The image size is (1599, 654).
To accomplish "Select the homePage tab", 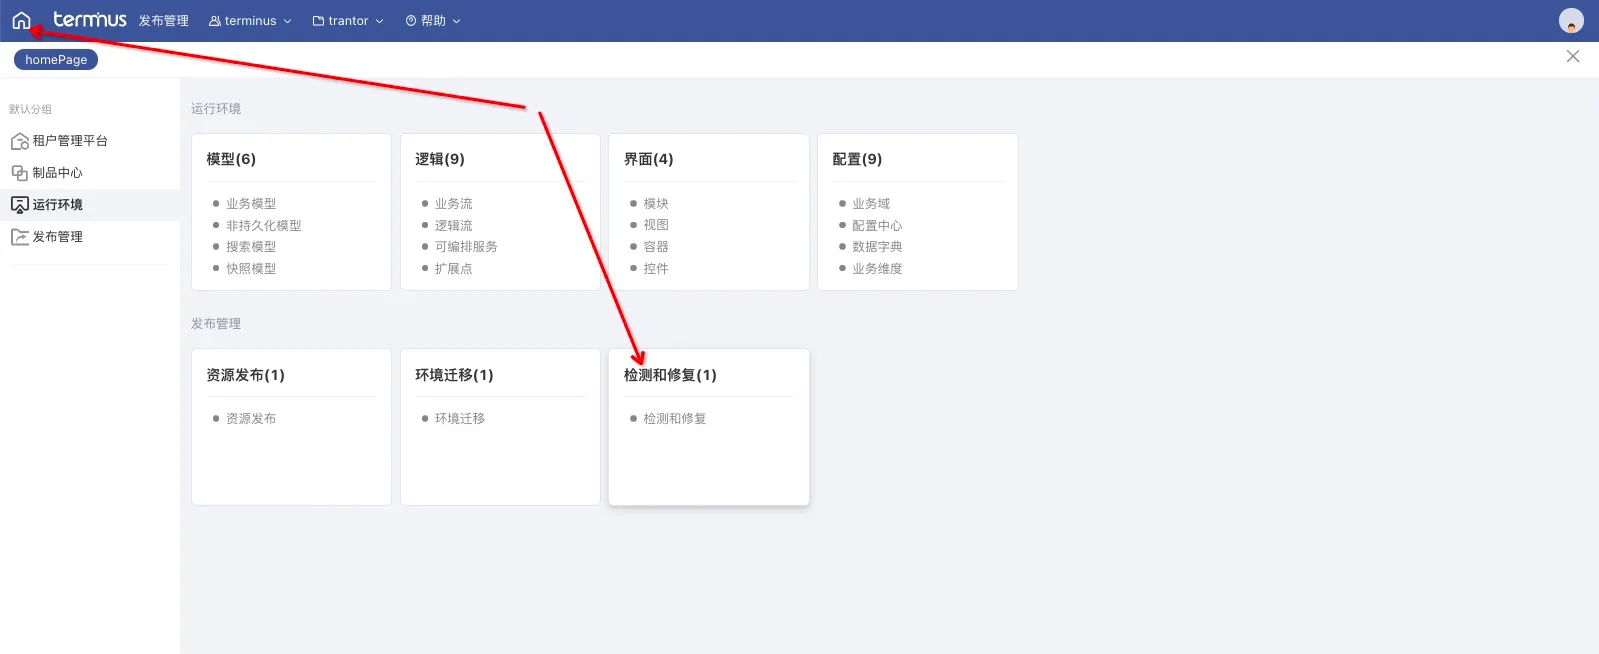I will tap(56, 60).
